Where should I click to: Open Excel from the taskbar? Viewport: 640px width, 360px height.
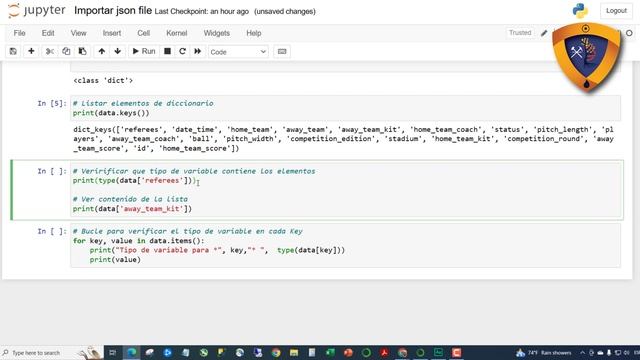(x=330, y=353)
